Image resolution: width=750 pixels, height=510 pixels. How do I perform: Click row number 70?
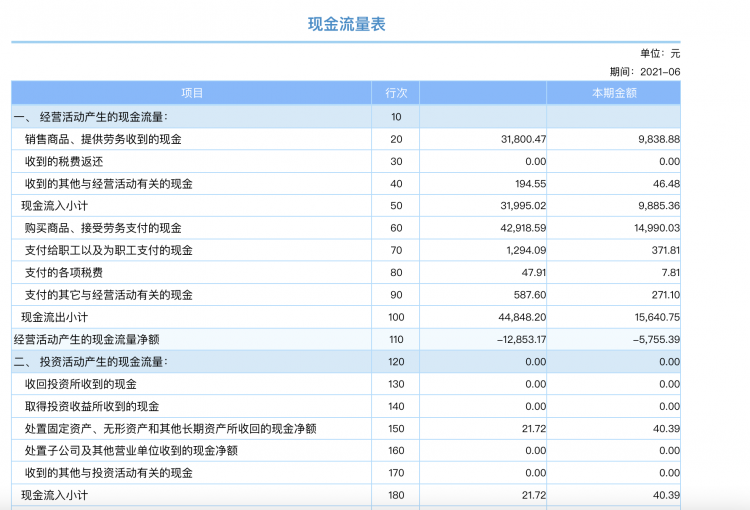point(396,250)
